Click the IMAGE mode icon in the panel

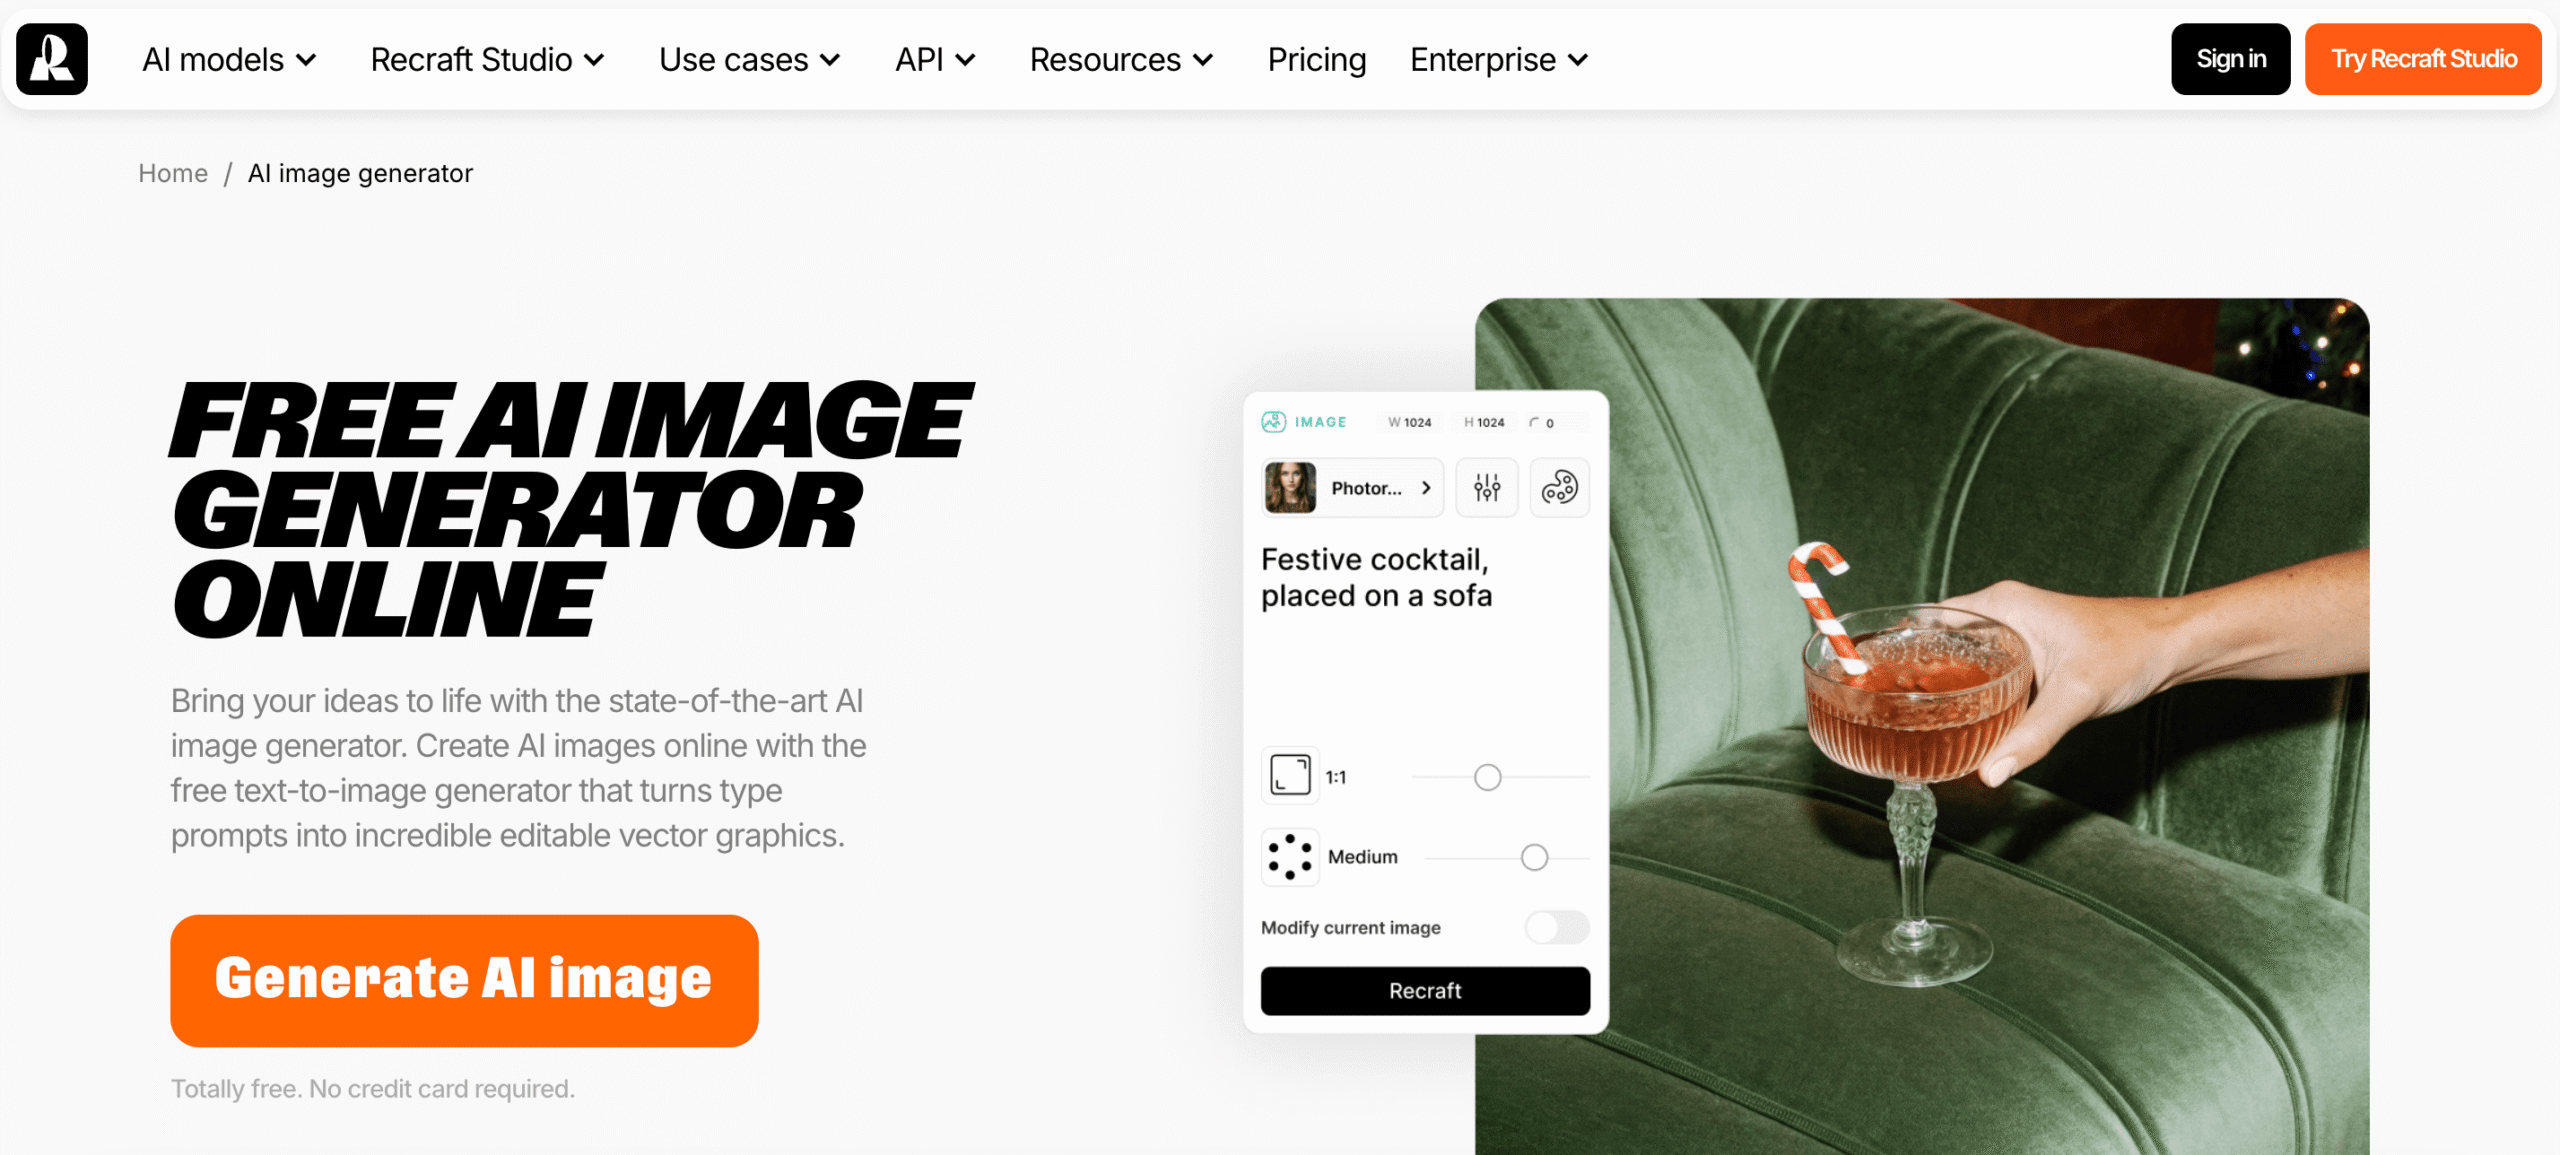pyautogui.click(x=1273, y=422)
